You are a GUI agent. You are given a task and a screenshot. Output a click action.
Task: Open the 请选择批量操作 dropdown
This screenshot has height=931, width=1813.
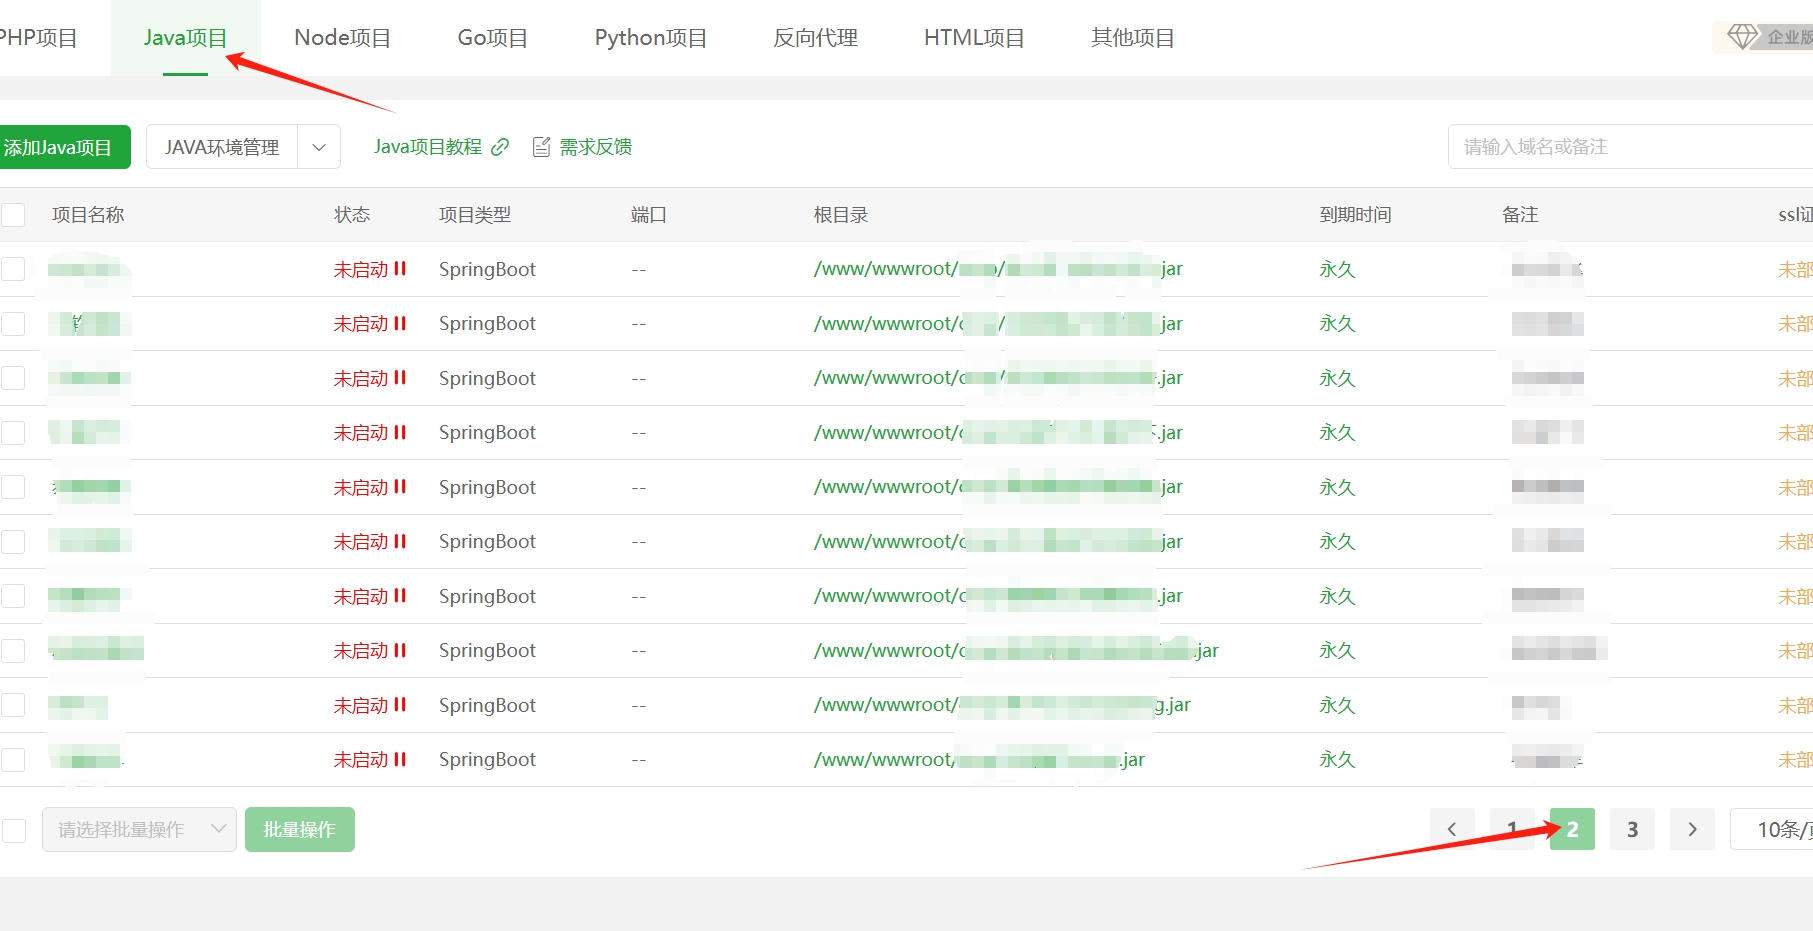tap(139, 830)
